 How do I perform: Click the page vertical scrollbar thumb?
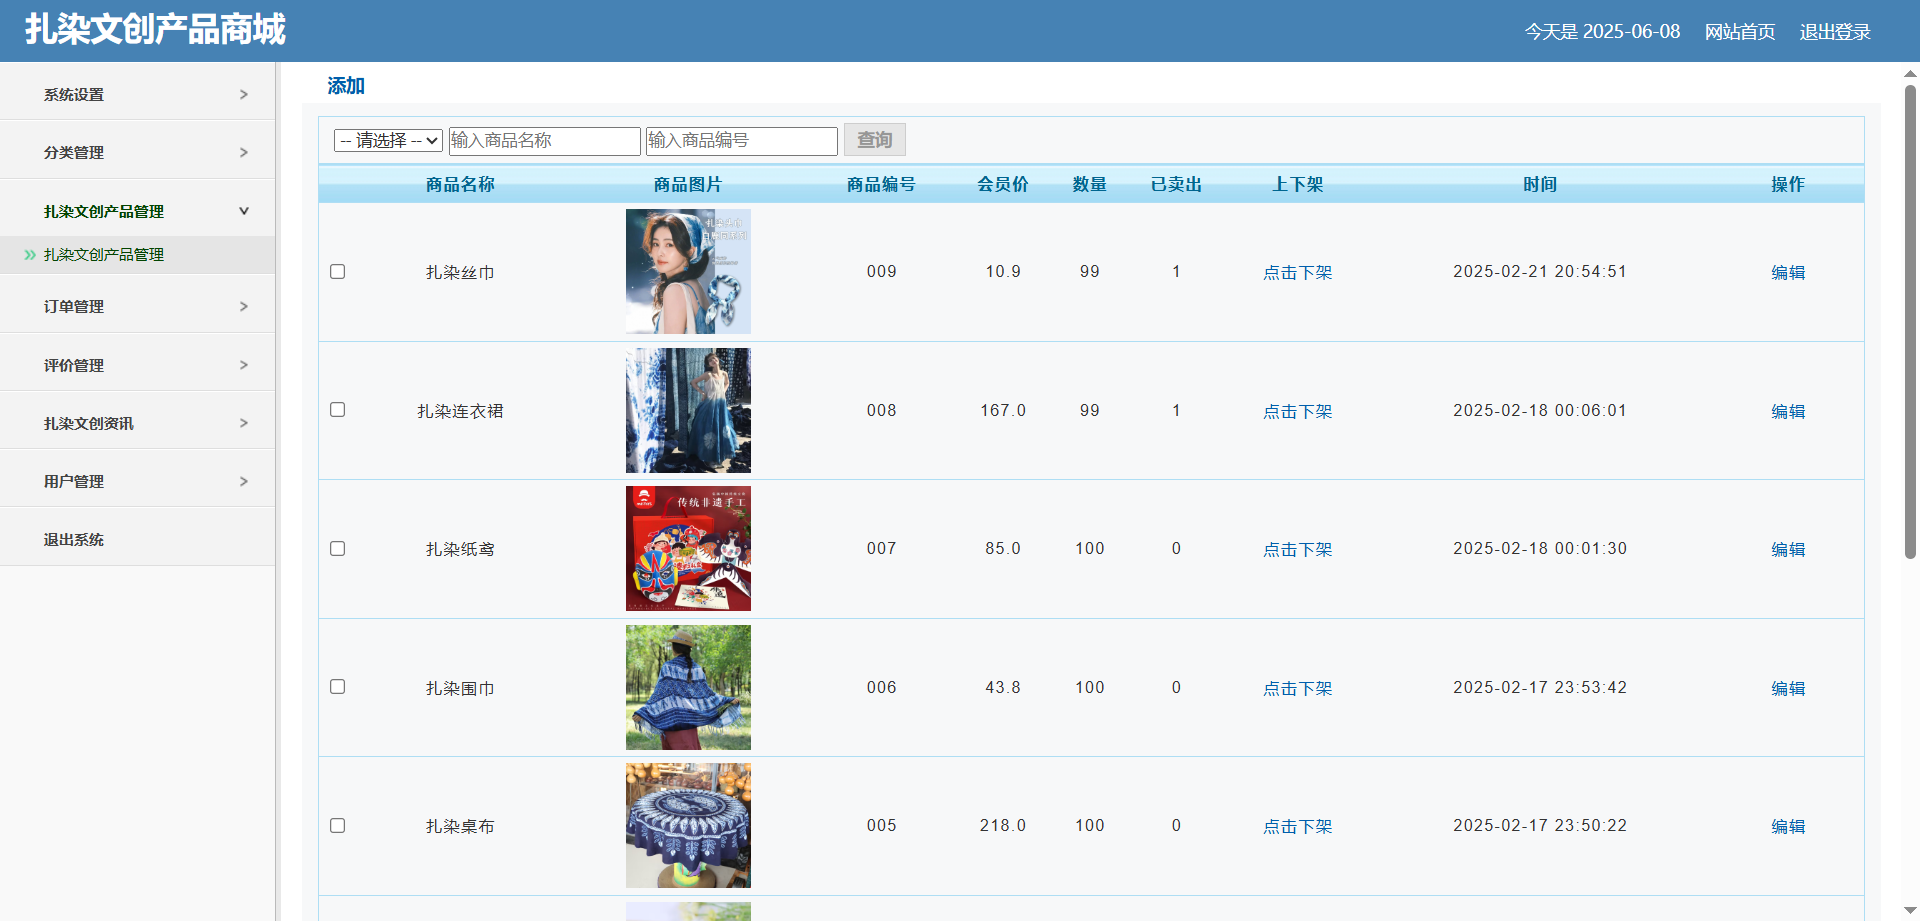(x=1910, y=322)
